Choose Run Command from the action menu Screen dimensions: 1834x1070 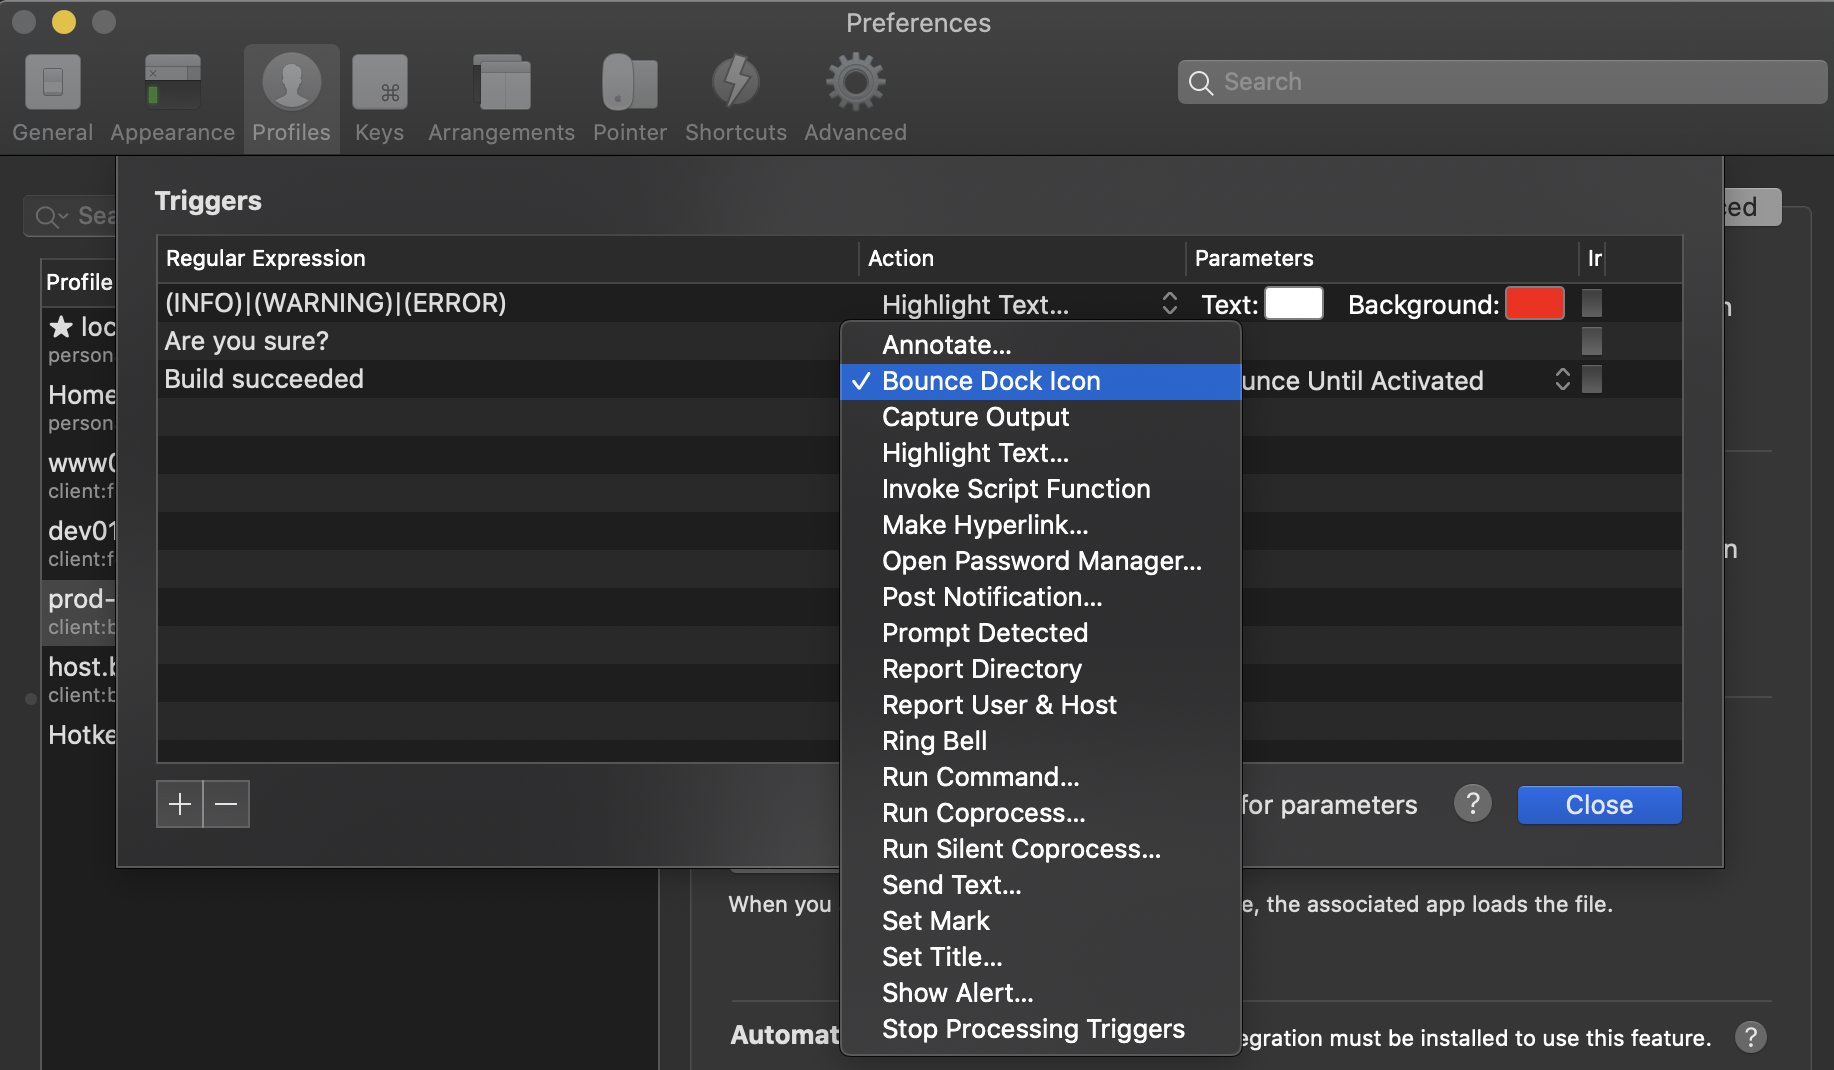pyautogui.click(x=980, y=777)
